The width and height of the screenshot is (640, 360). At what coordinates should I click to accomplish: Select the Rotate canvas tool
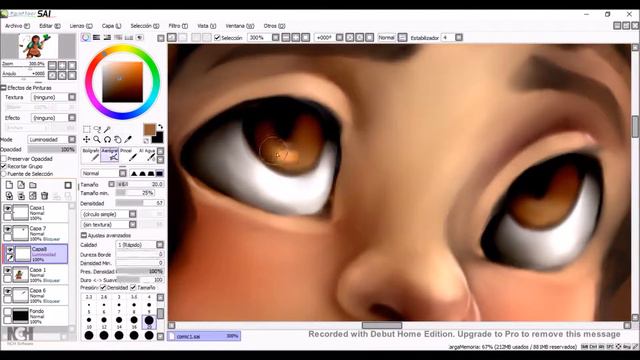click(x=107, y=140)
